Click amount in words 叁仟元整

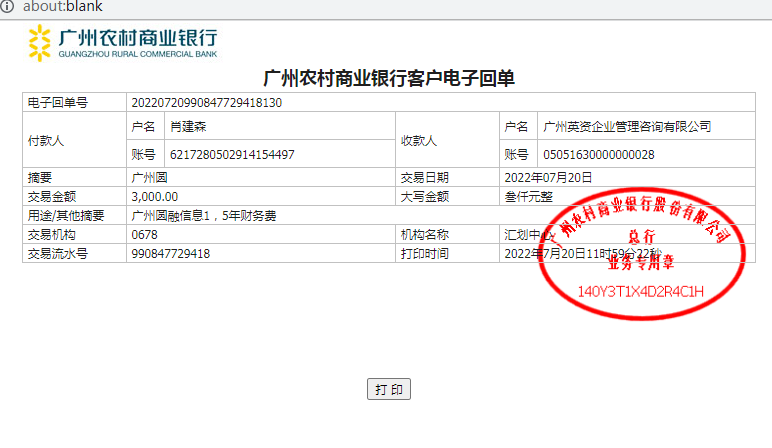528,196
